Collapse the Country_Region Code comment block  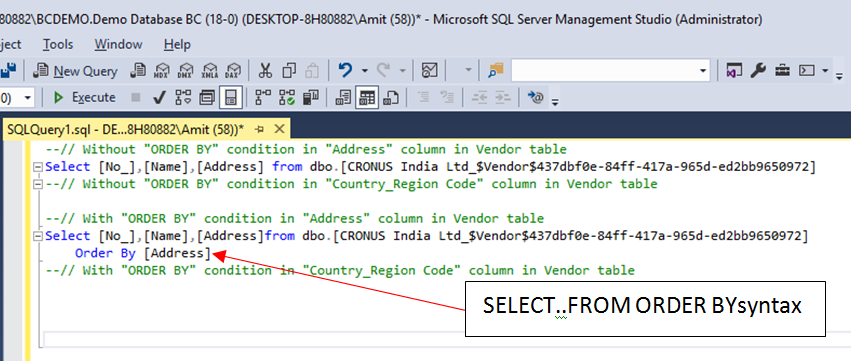coord(37,184)
